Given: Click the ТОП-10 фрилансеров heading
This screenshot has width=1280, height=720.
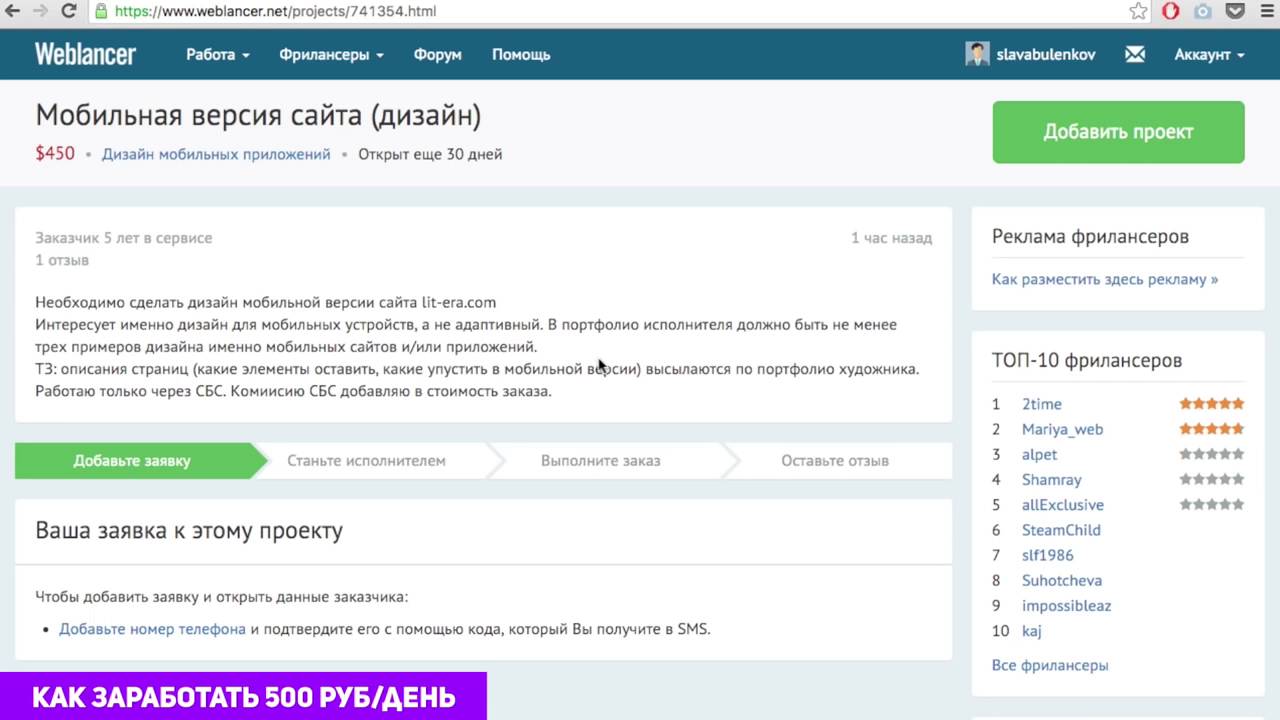Looking at the screenshot, I should (1087, 360).
